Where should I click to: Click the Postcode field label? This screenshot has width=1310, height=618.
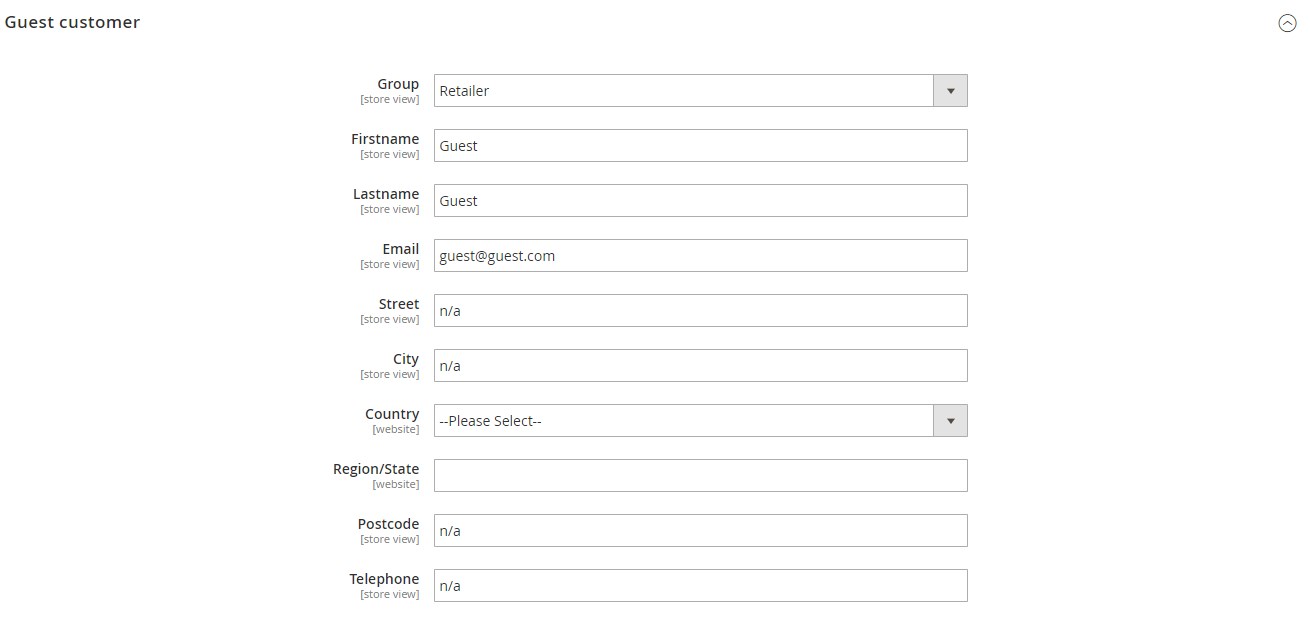388,524
